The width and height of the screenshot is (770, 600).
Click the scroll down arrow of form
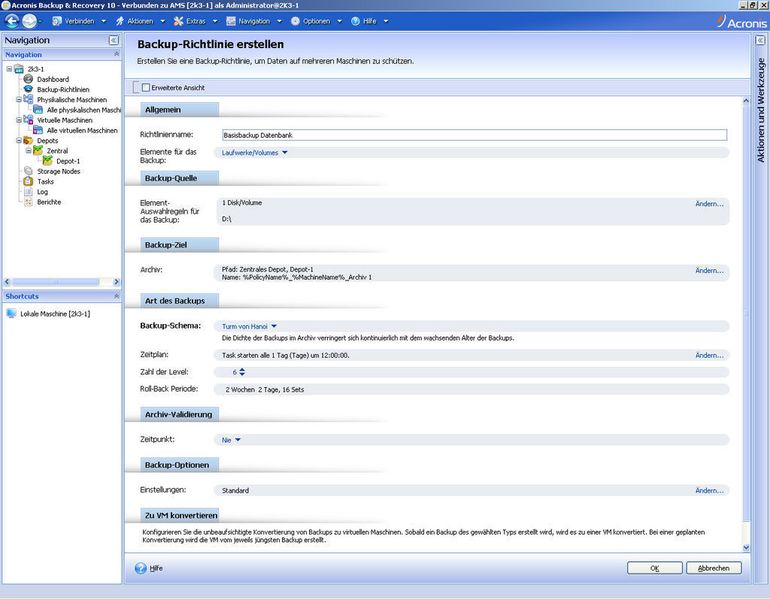tap(746, 548)
